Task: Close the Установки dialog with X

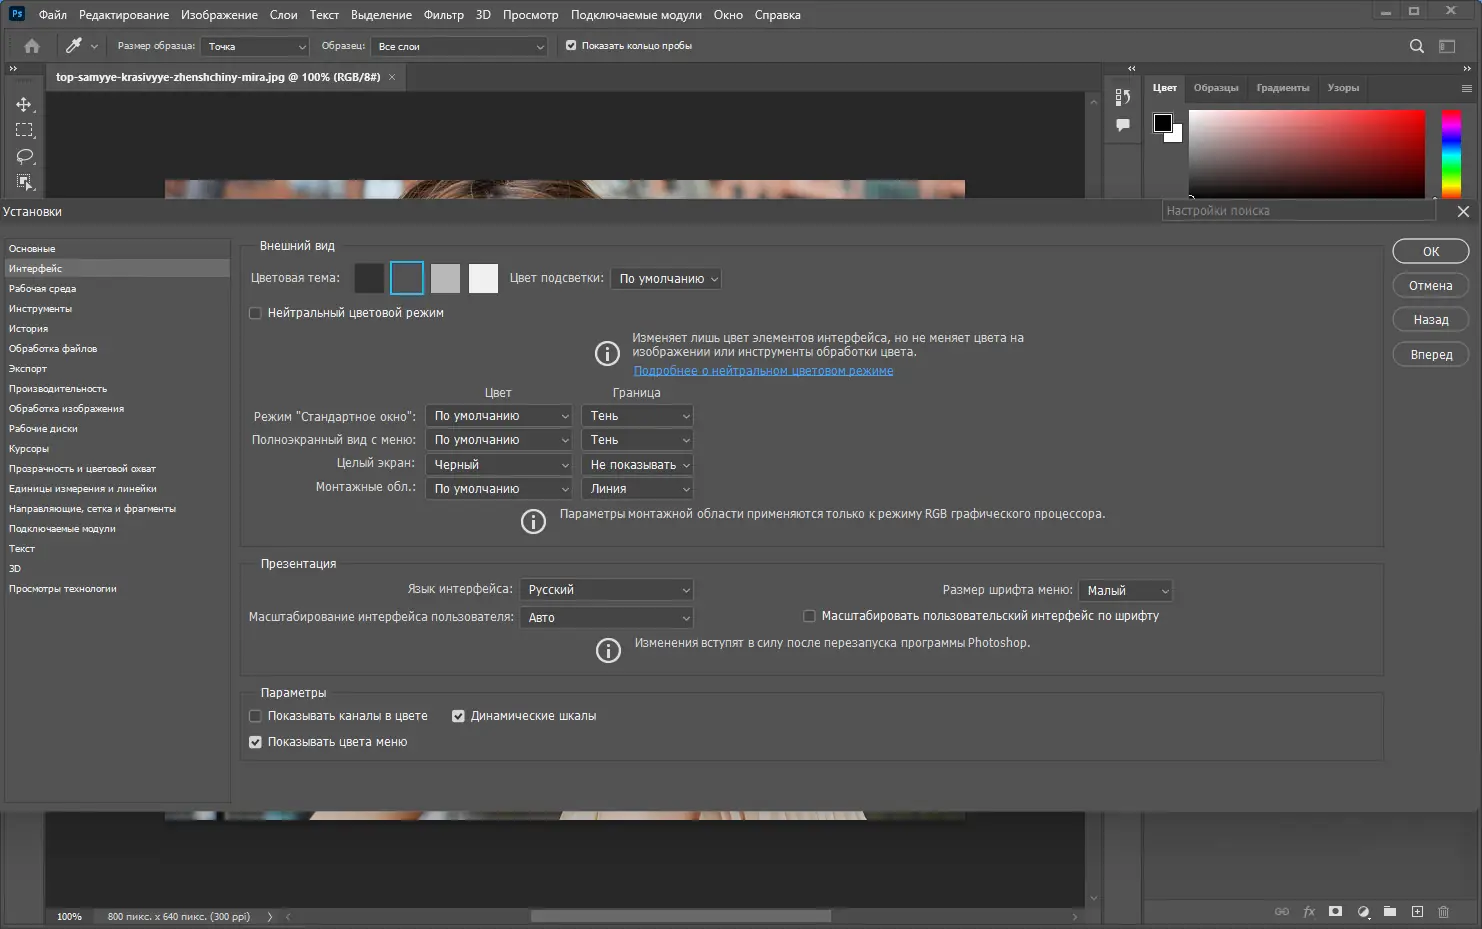Action: coord(1463,211)
